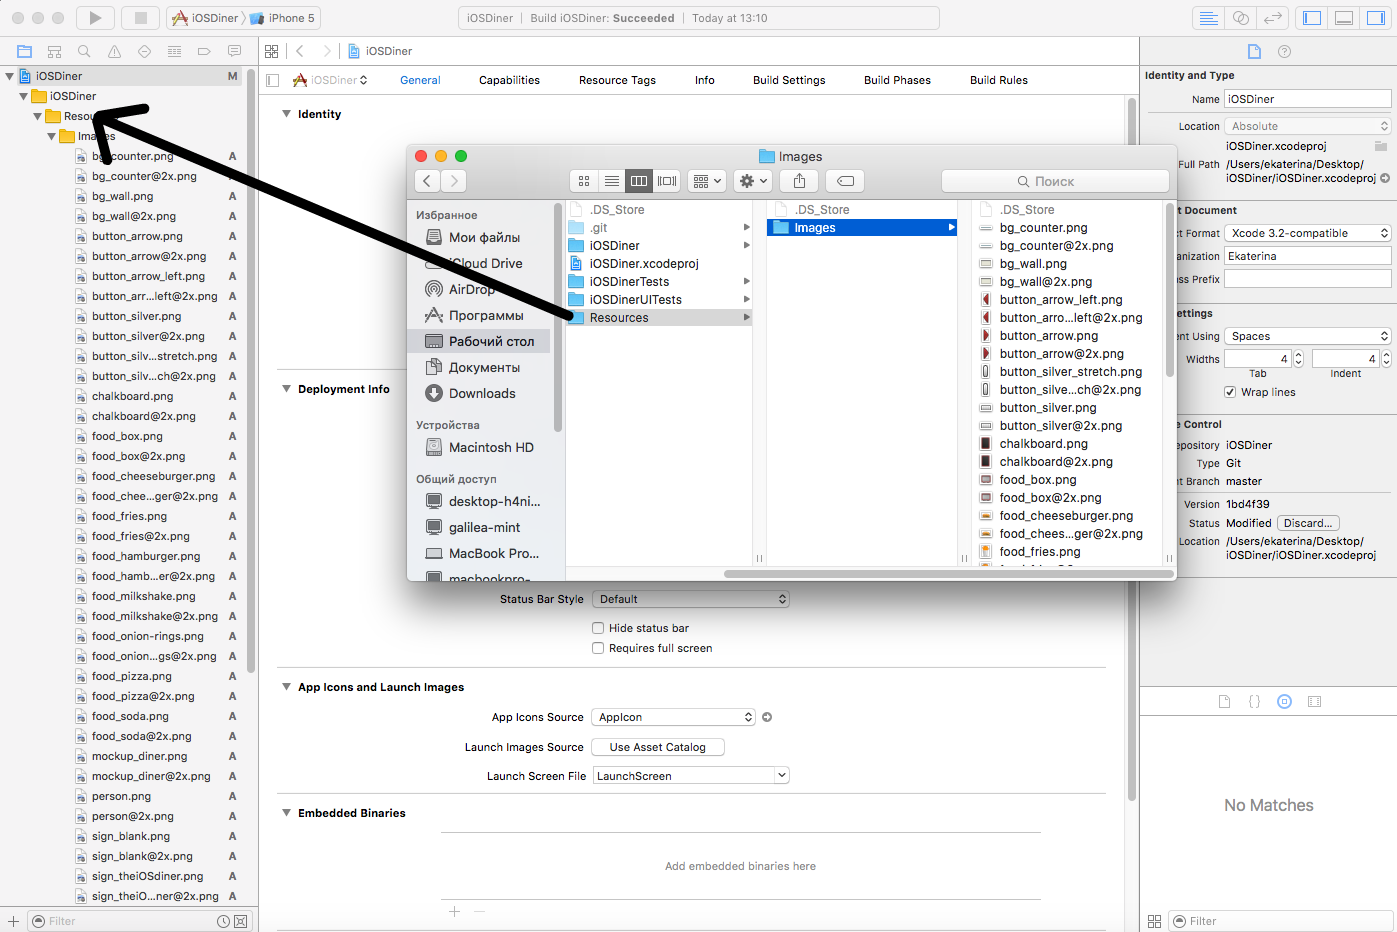Click the Discard... button
The width and height of the screenshot is (1397, 932).
pyautogui.click(x=1308, y=523)
